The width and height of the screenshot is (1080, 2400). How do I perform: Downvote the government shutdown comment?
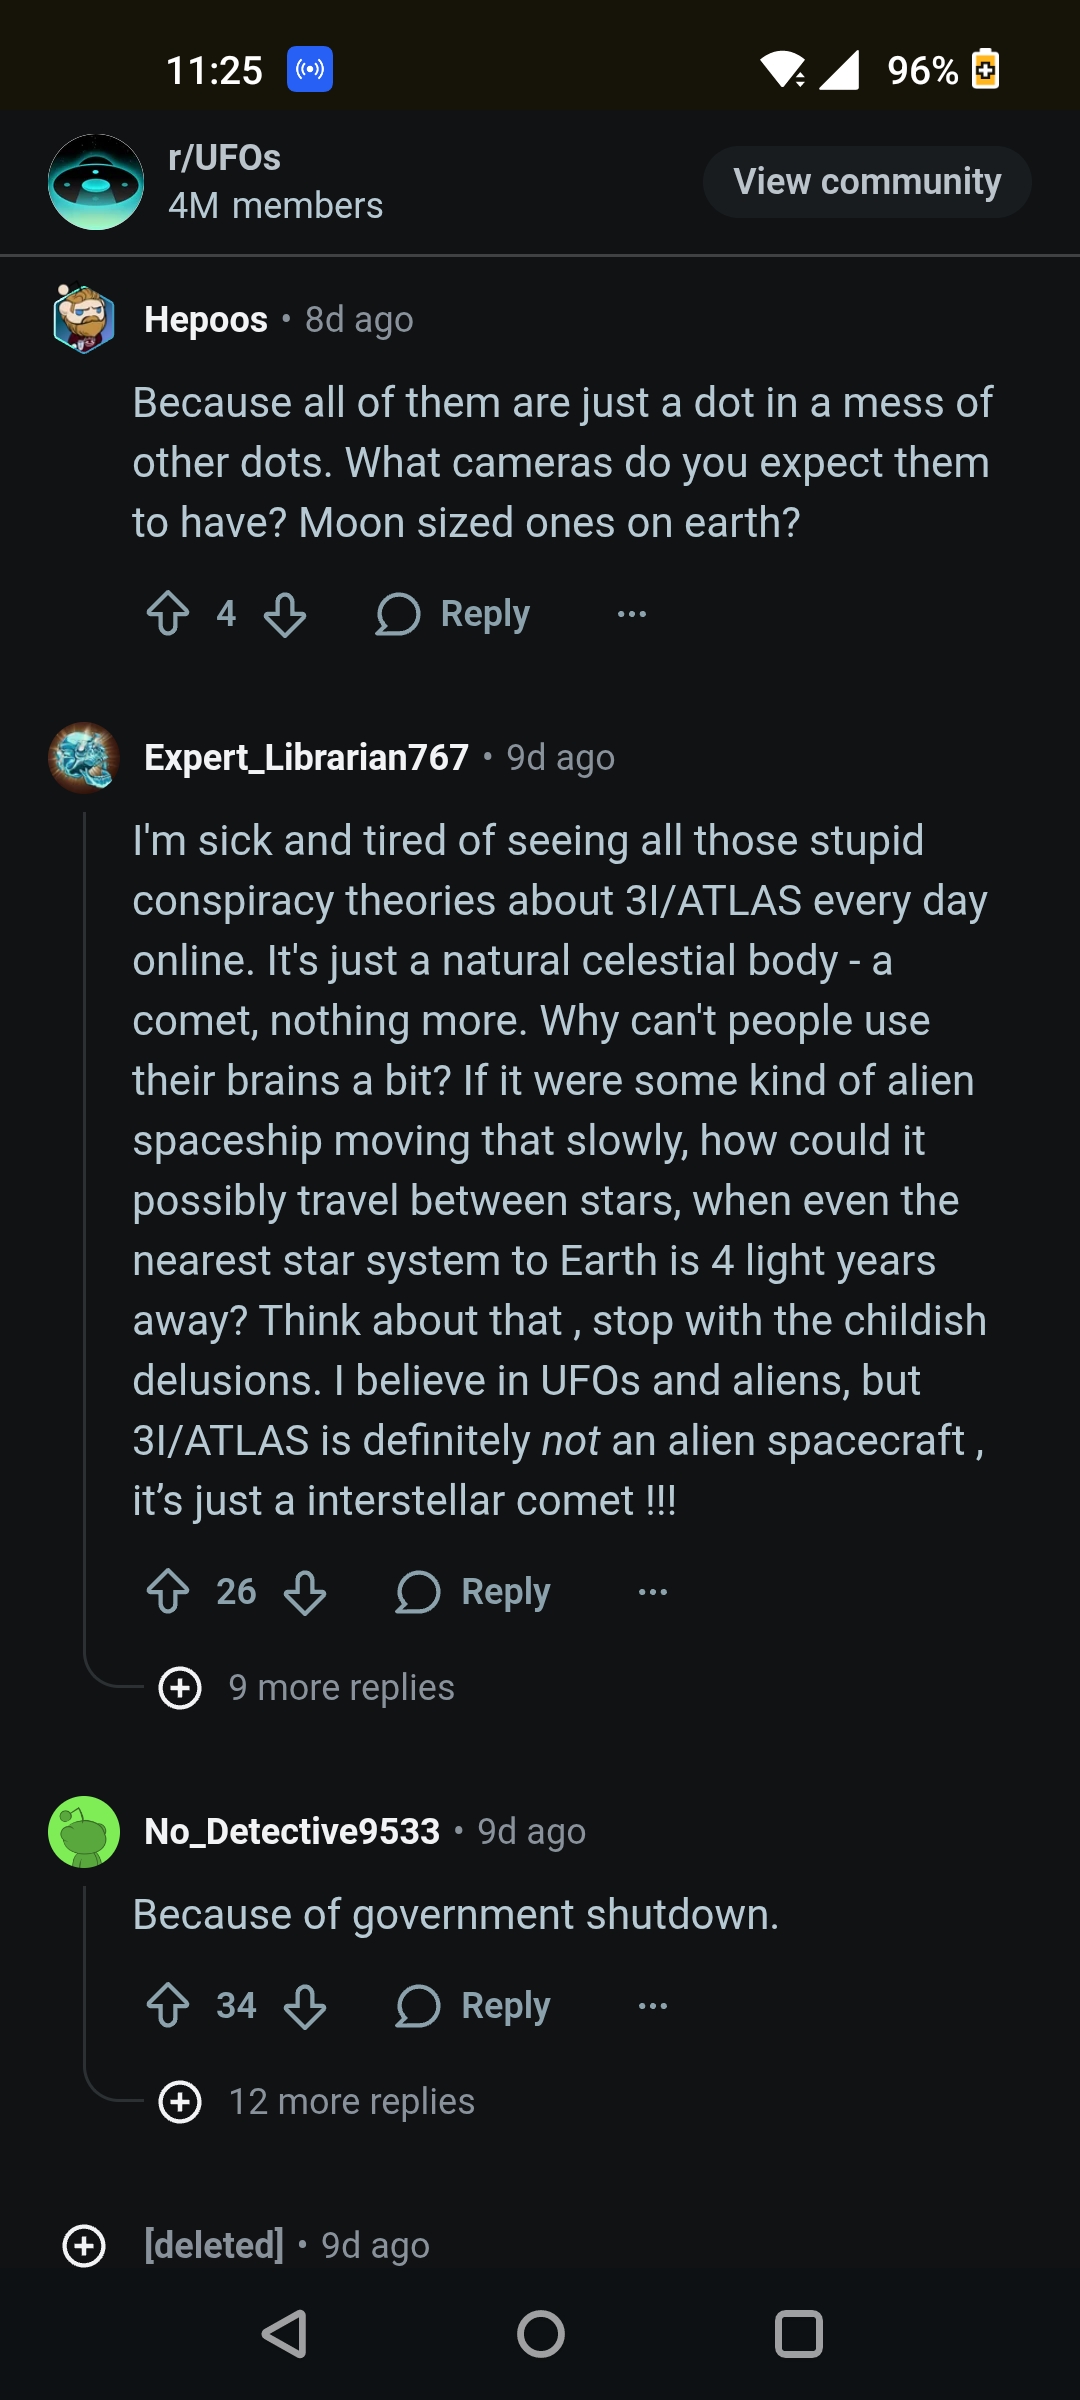pos(305,2006)
